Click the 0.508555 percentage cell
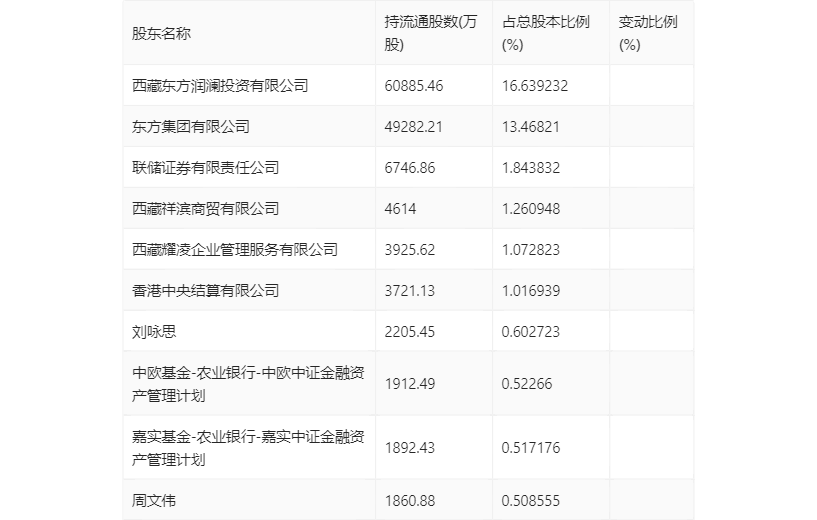 click(x=530, y=501)
